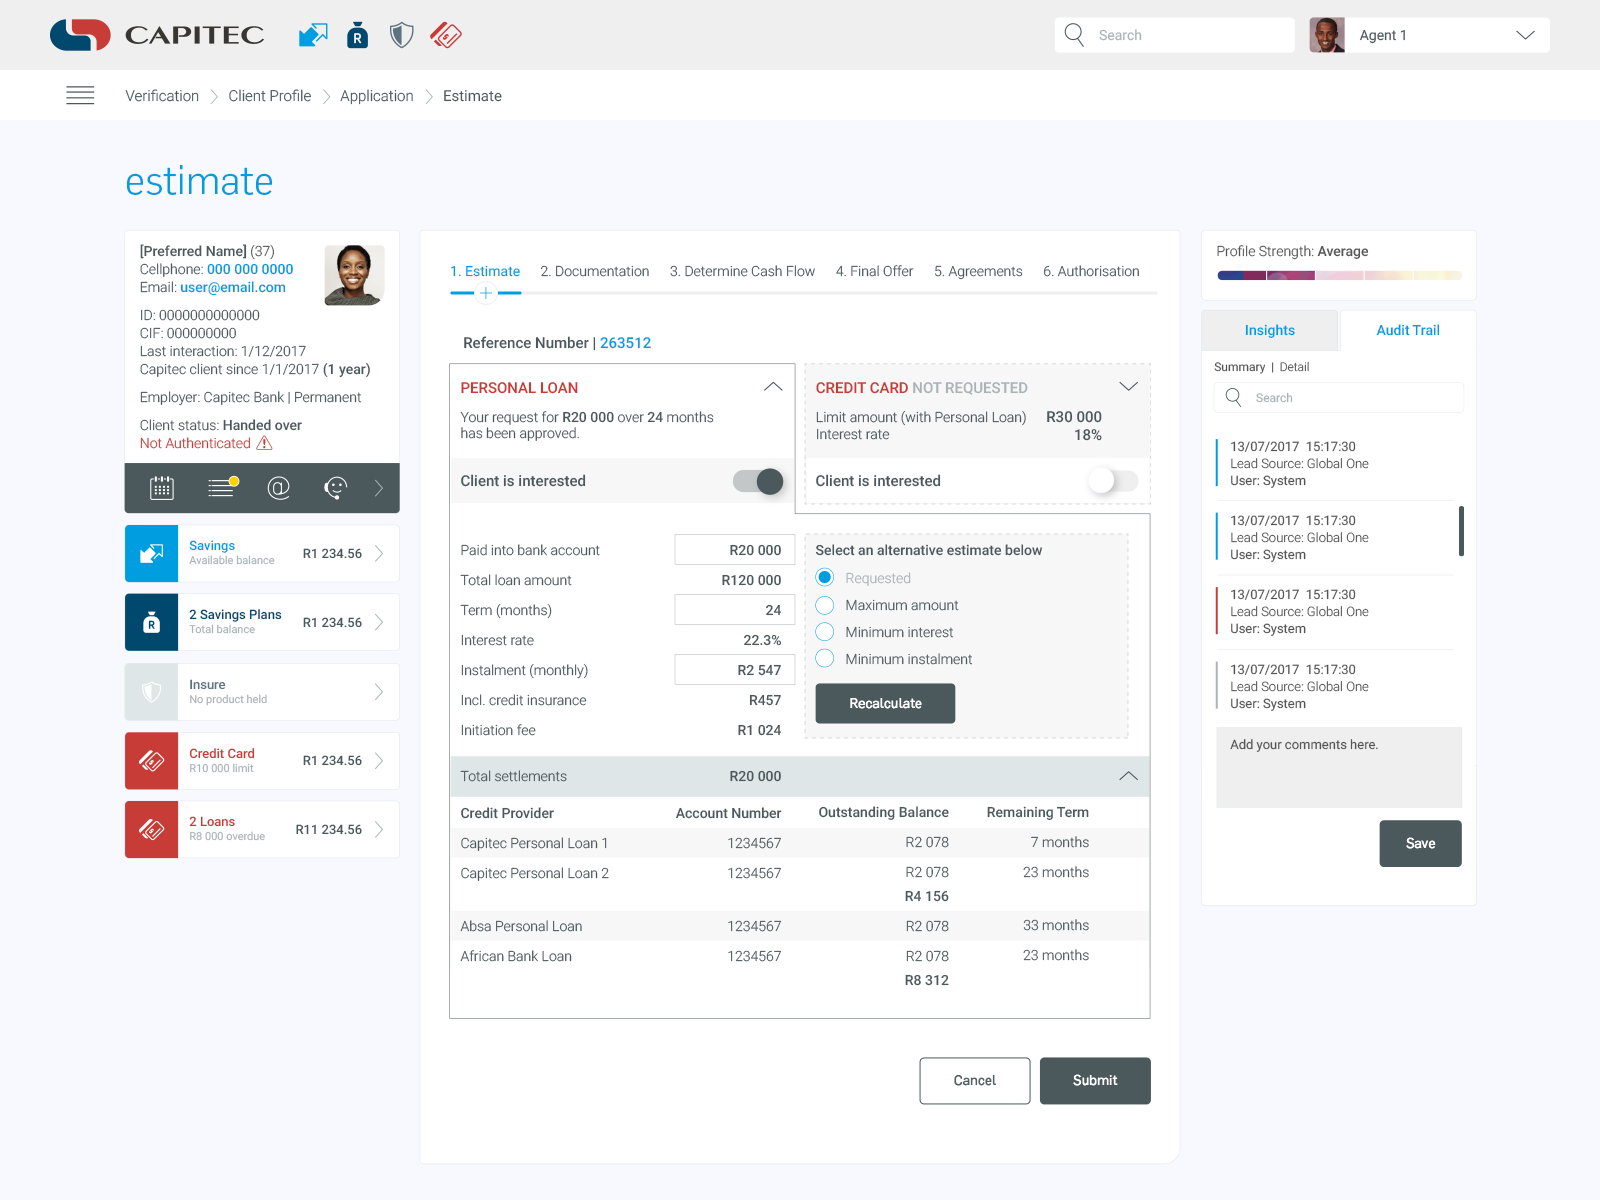Image resolution: width=1600 pixels, height=1200 pixels.
Task: Expand client toolbar with right chevron
Action: coord(379,488)
